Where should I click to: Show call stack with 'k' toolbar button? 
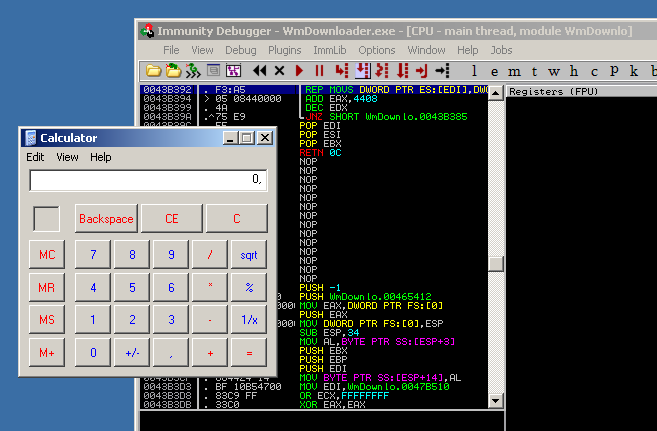click(x=634, y=71)
